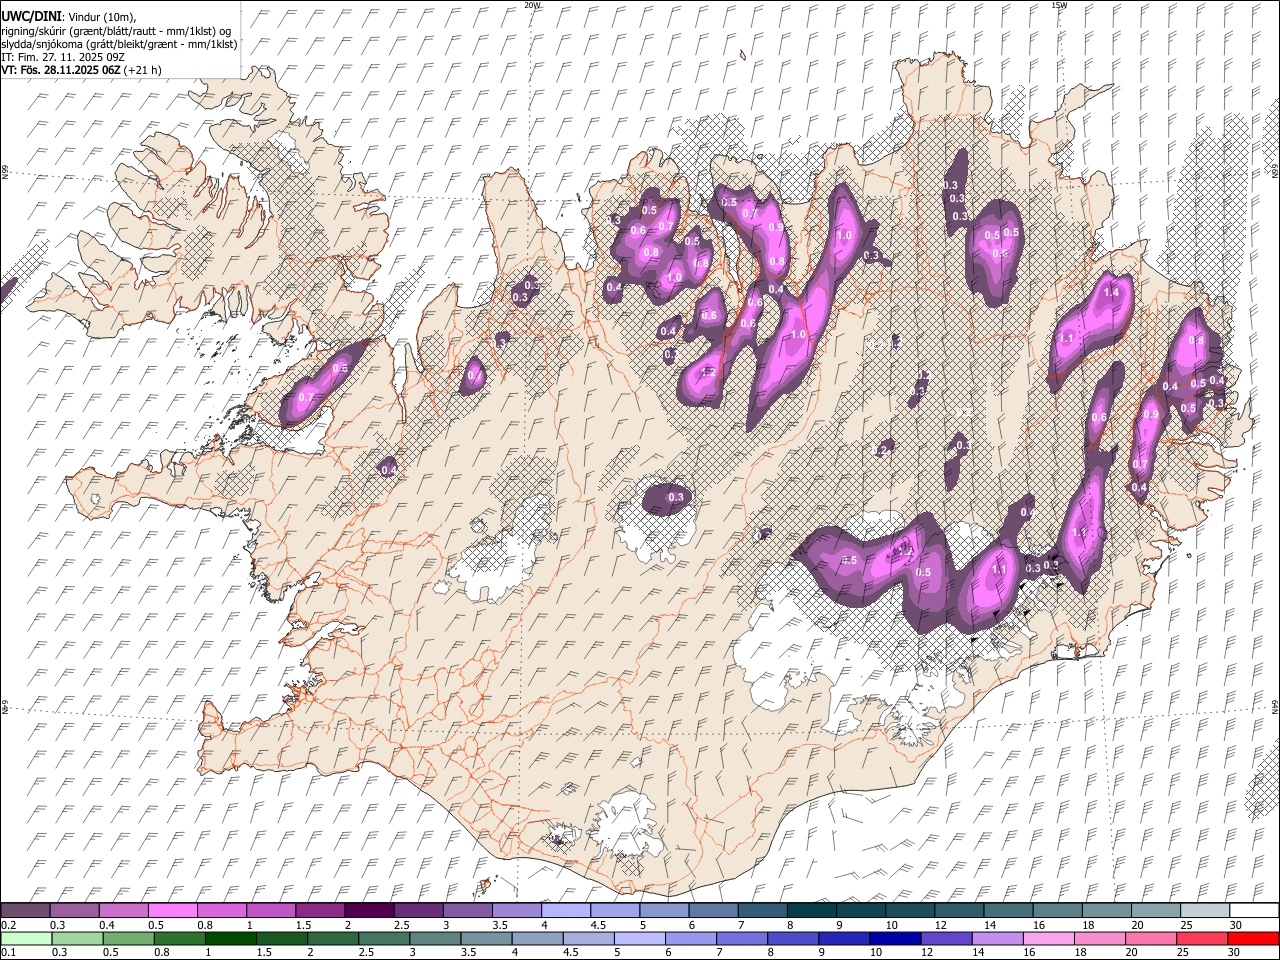
Task: Pick the lavender 4–4.5 upper swatch
Action: pyautogui.click(x=566, y=911)
